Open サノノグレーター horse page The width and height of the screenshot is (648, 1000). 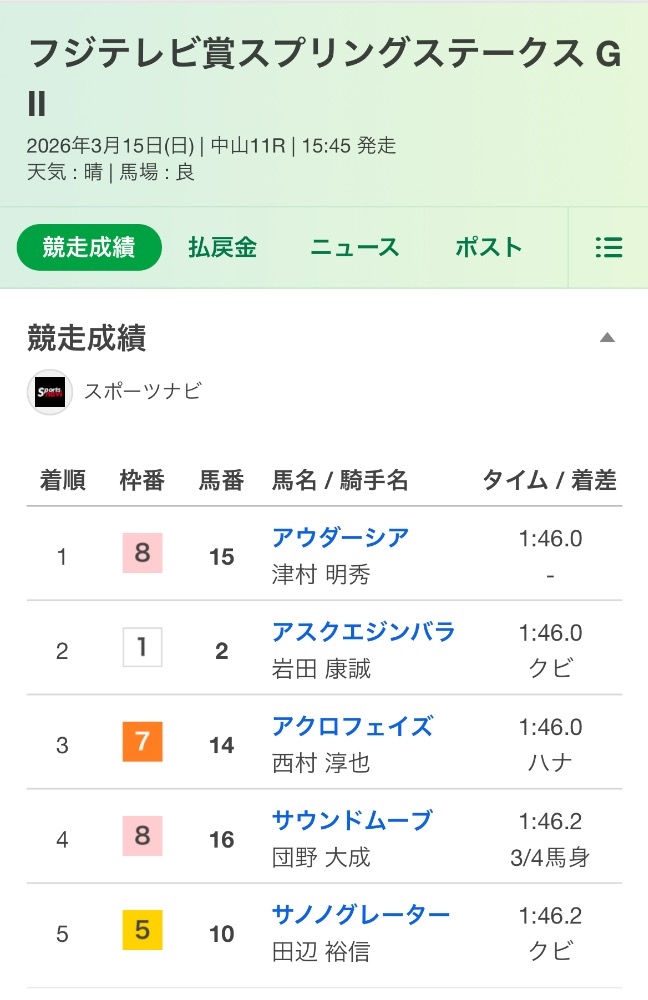pos(361,915)
